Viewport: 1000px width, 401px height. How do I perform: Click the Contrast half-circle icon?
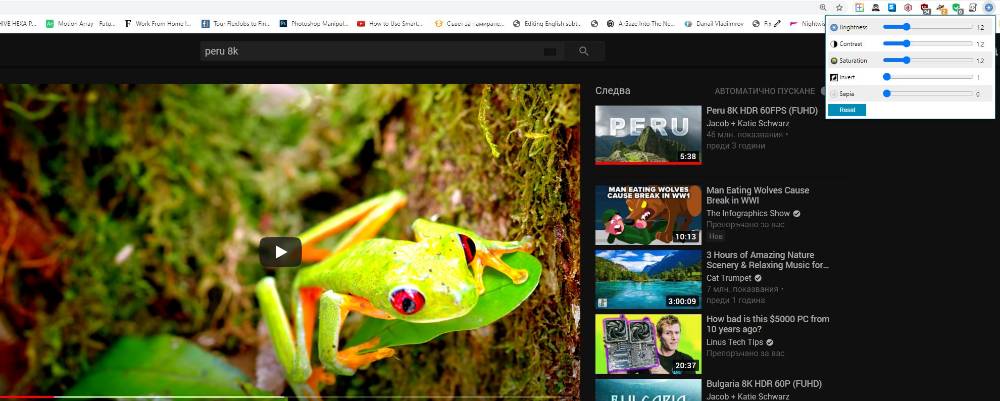tap(834, 44)
